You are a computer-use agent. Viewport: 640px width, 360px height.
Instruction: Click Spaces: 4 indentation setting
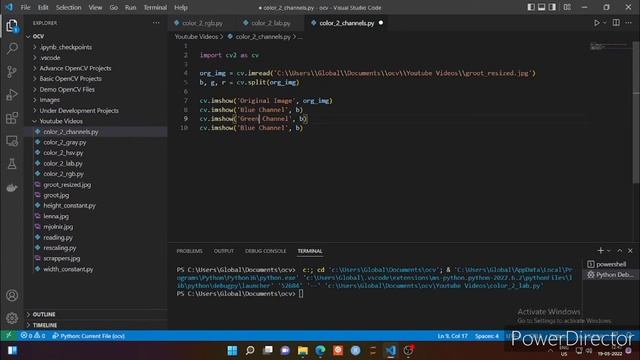click(x=487, y=336)
